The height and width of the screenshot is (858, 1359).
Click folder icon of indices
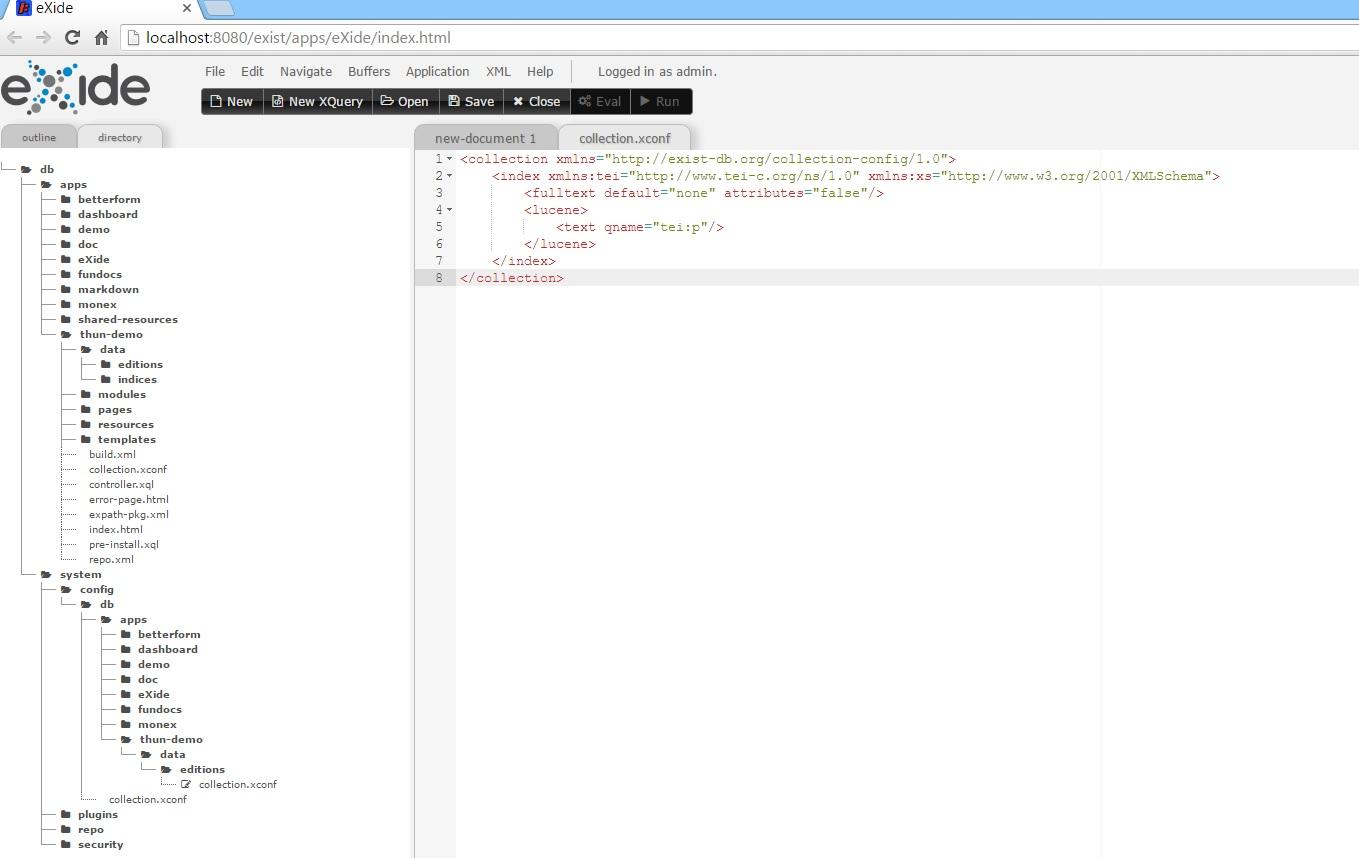coord(106,379)
